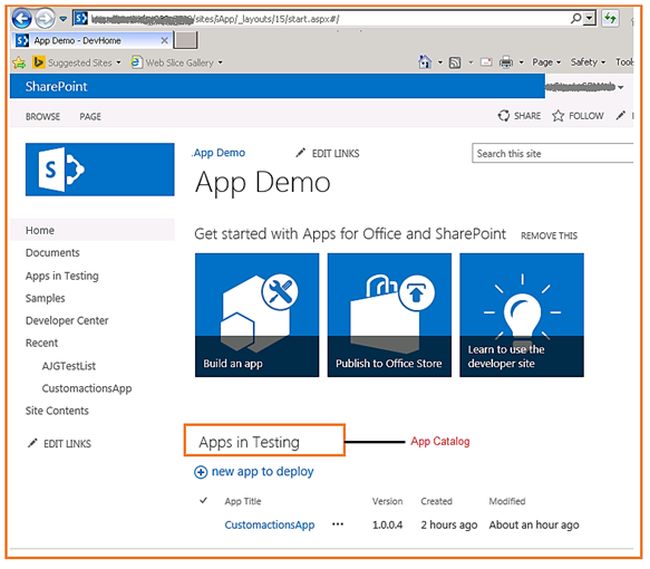Click the Build an app tile
Image resolution: width=650 pixels, height=569 pixels.
[257, 315]
